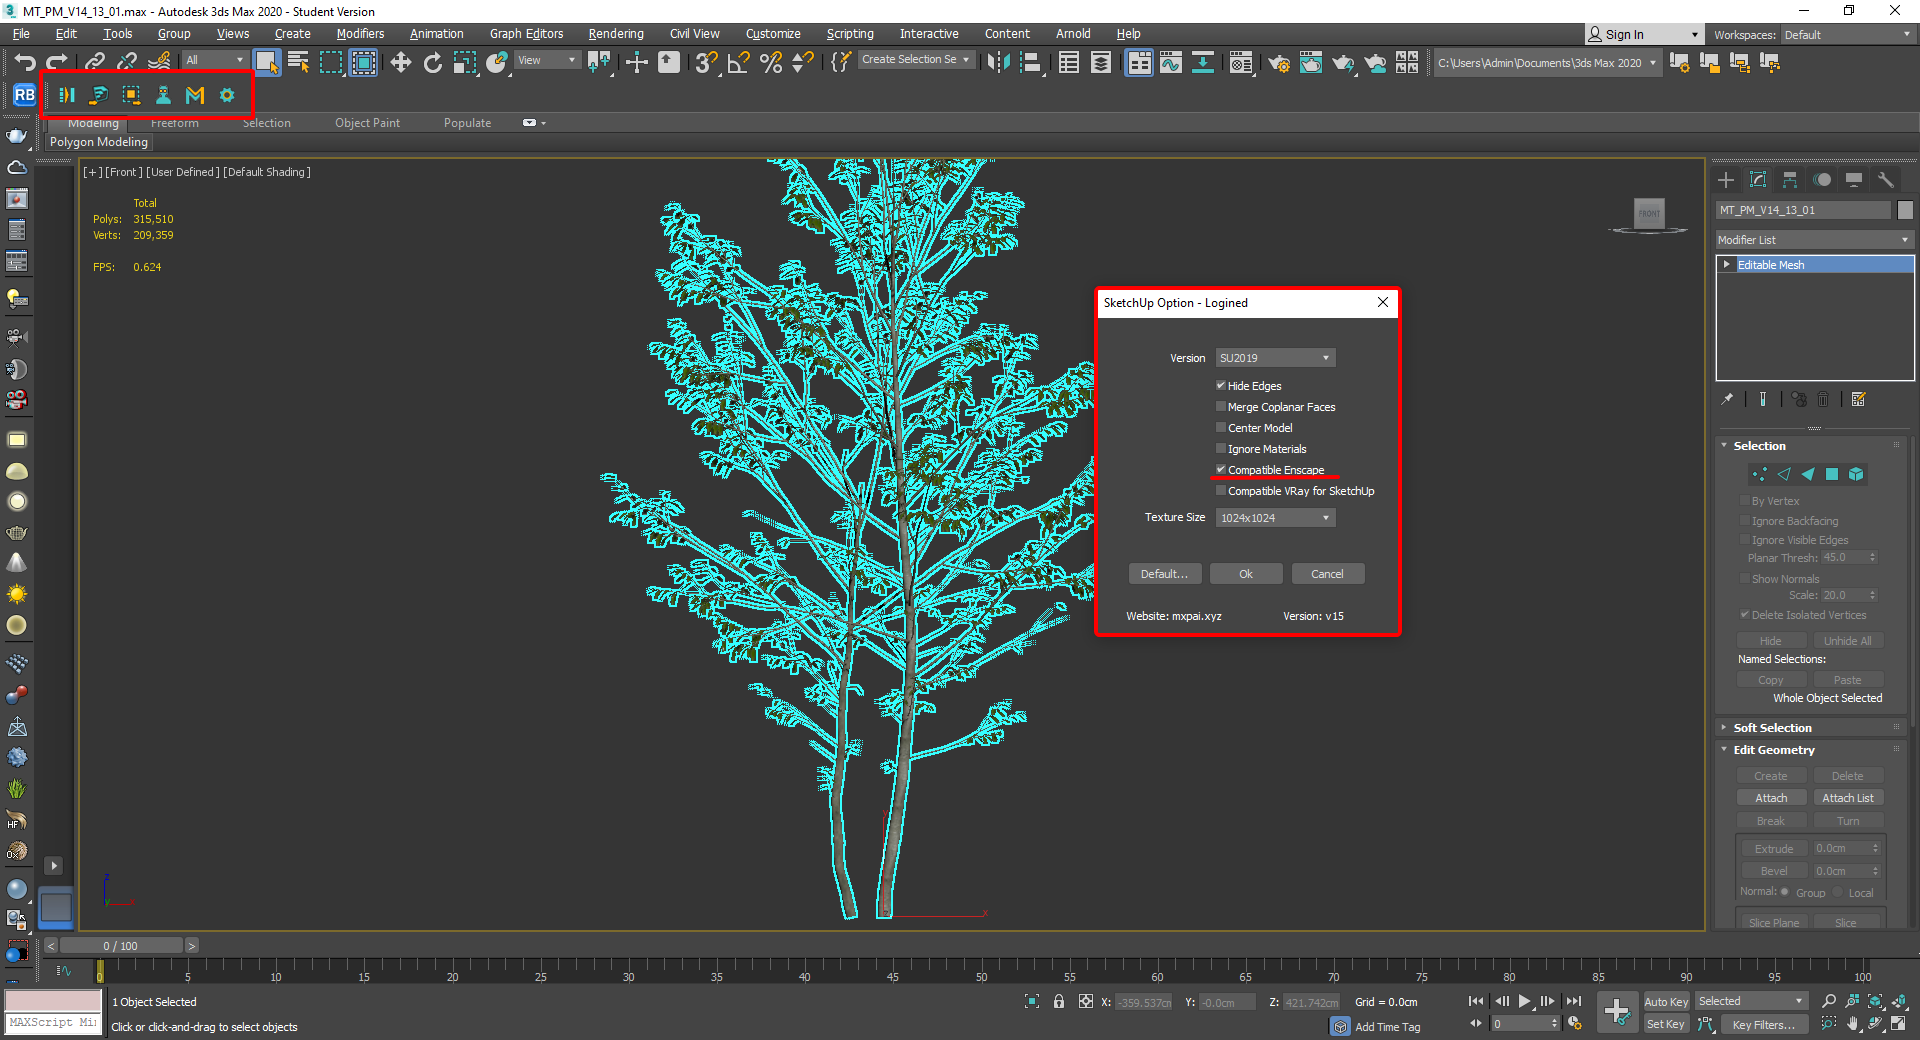1920x1040 pixels.
Task: Click the object color swatch beside MT_PM_V14_13_01
Action: coord(1906,210)
